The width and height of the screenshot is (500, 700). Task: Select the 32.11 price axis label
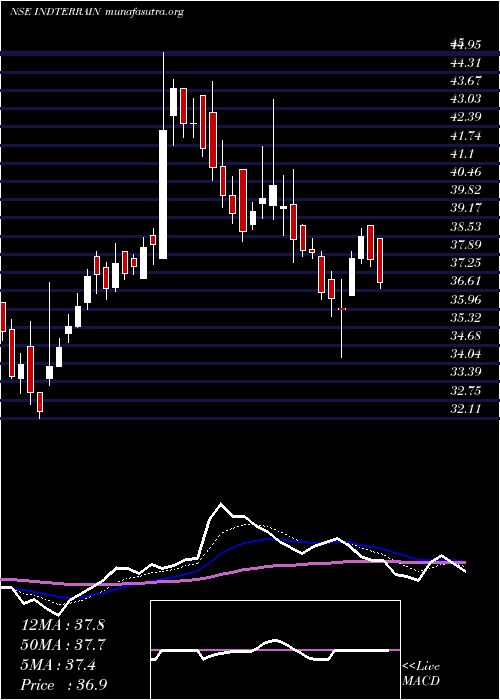coord(465,408)
